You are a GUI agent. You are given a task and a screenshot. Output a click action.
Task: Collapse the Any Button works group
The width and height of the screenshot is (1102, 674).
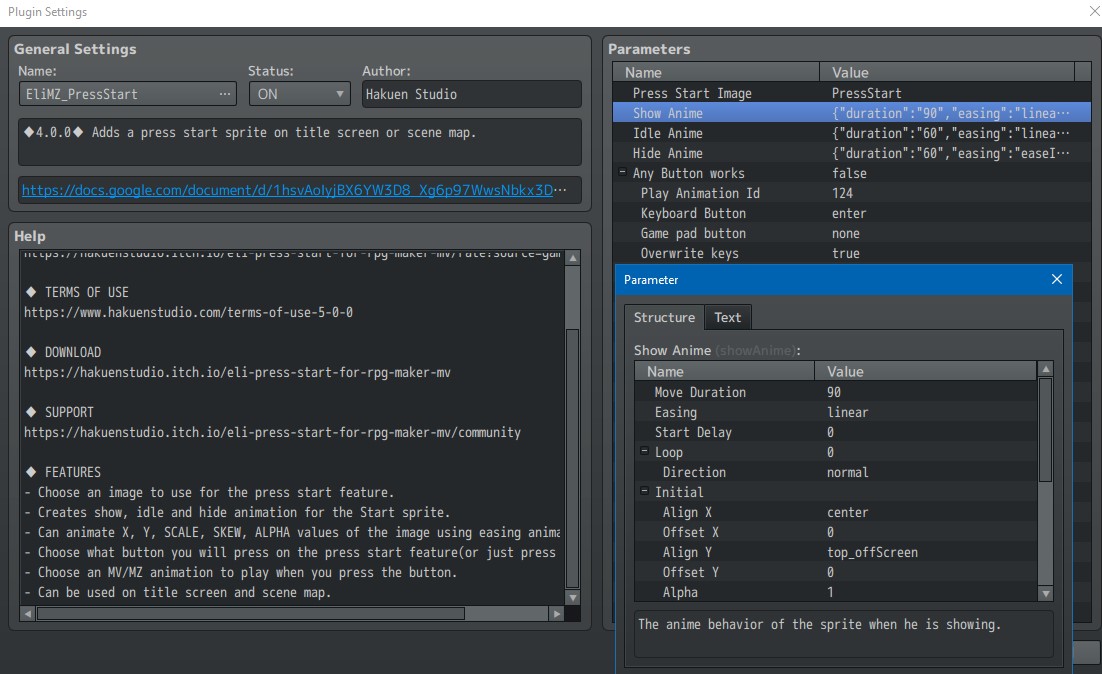[x=622, y=172]
